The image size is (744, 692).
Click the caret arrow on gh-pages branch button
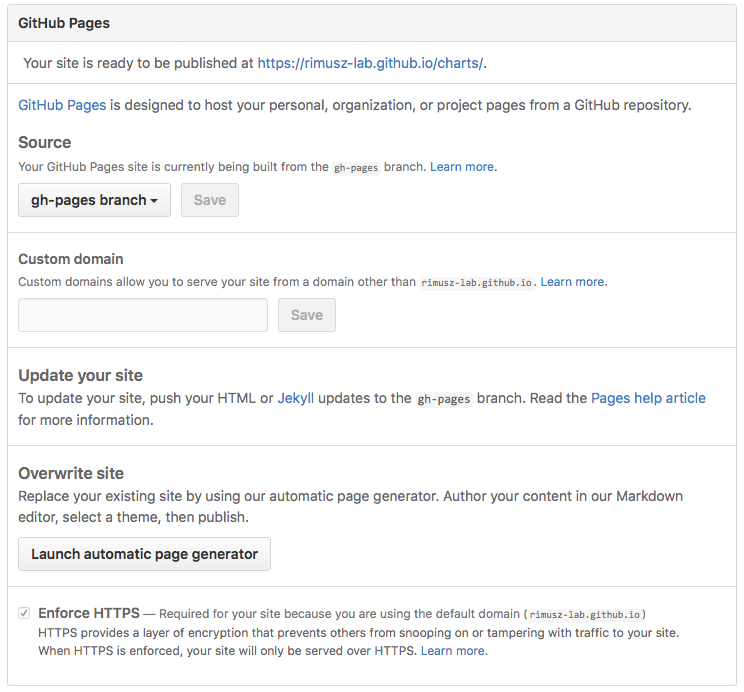[155, 201]
